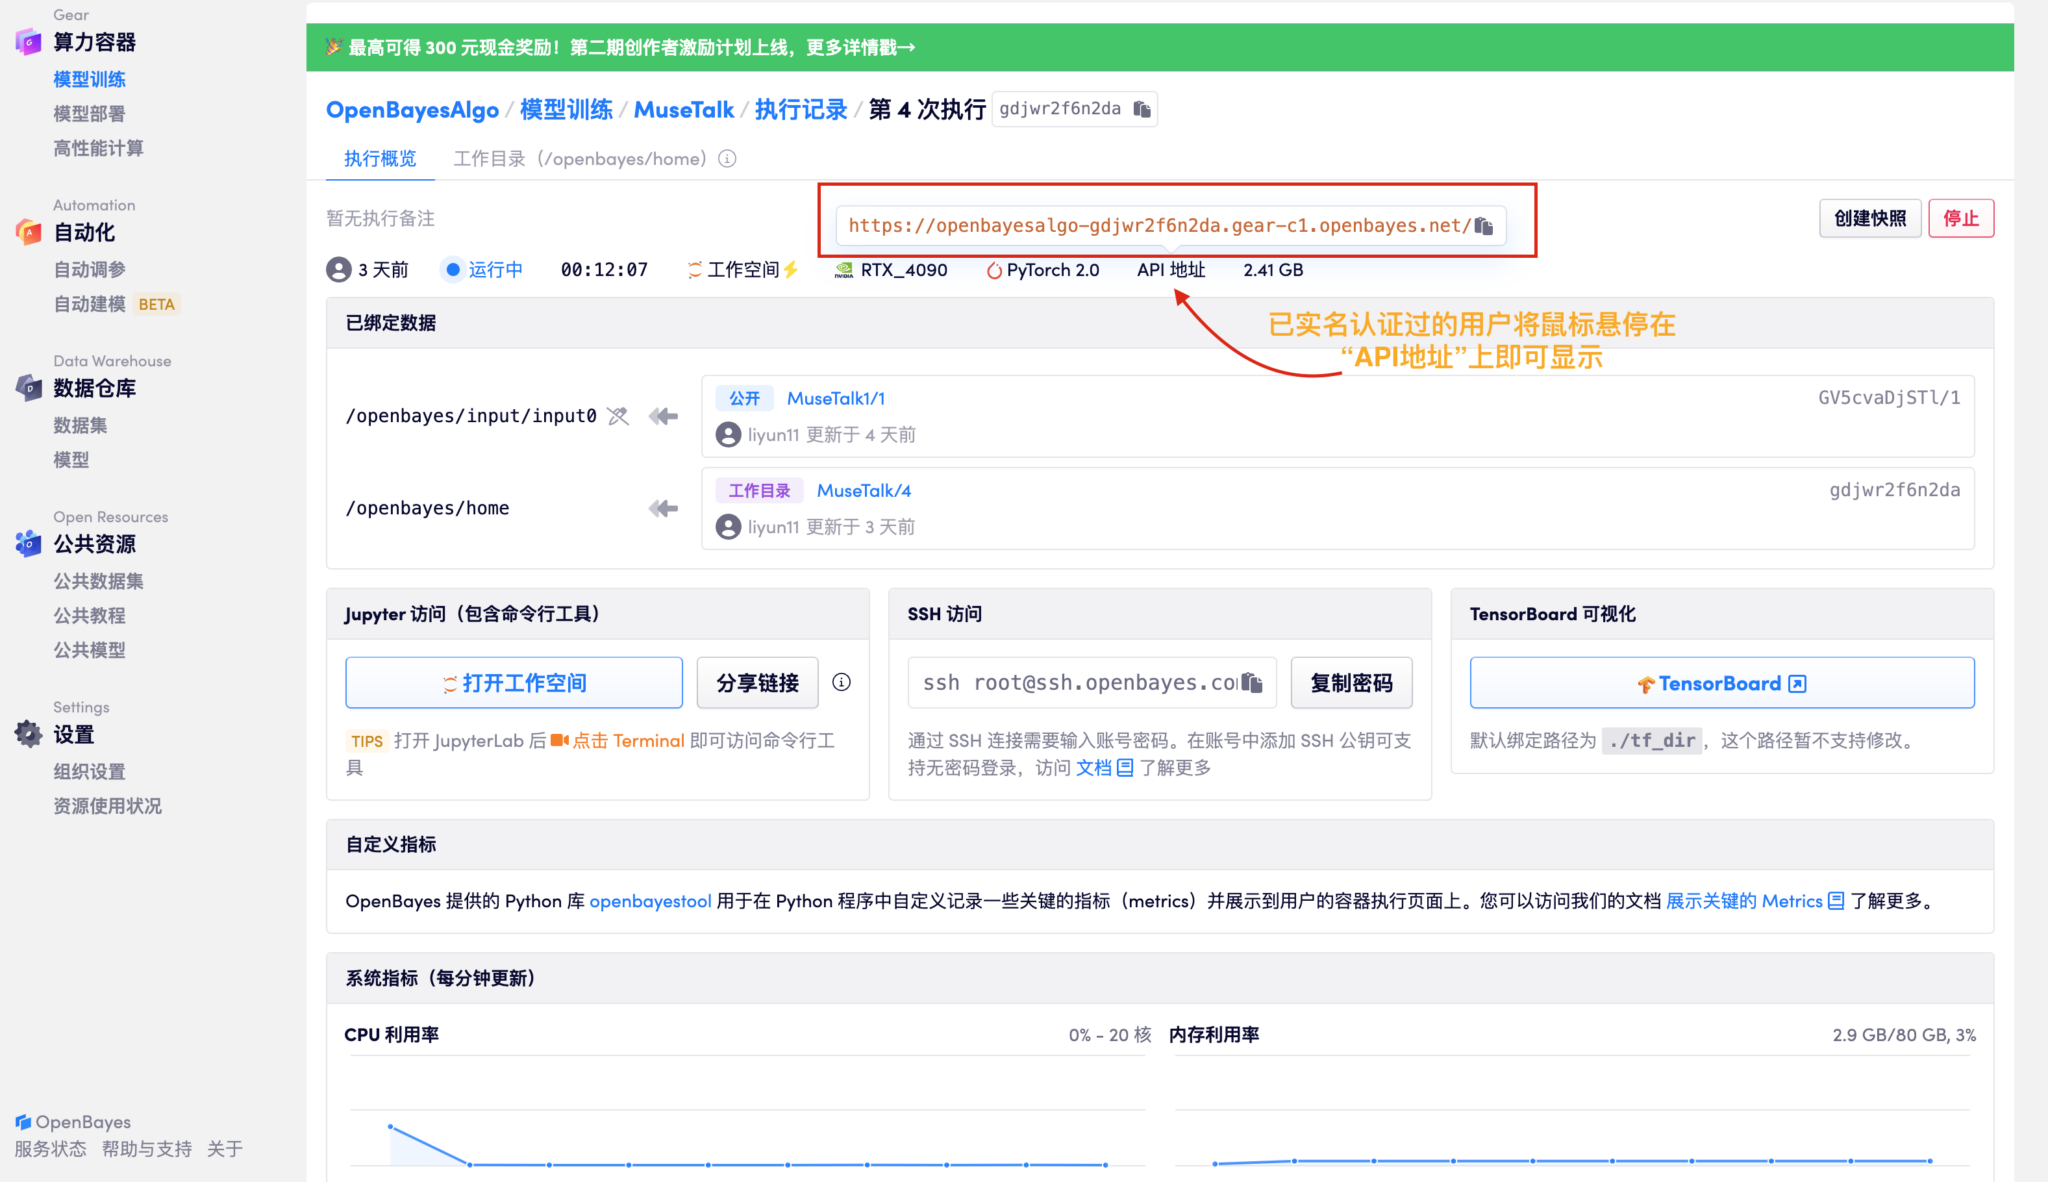
Task: Select the Automation (自动化) sidebar icon
Action: pyautogui.click(x=27, y=232)
